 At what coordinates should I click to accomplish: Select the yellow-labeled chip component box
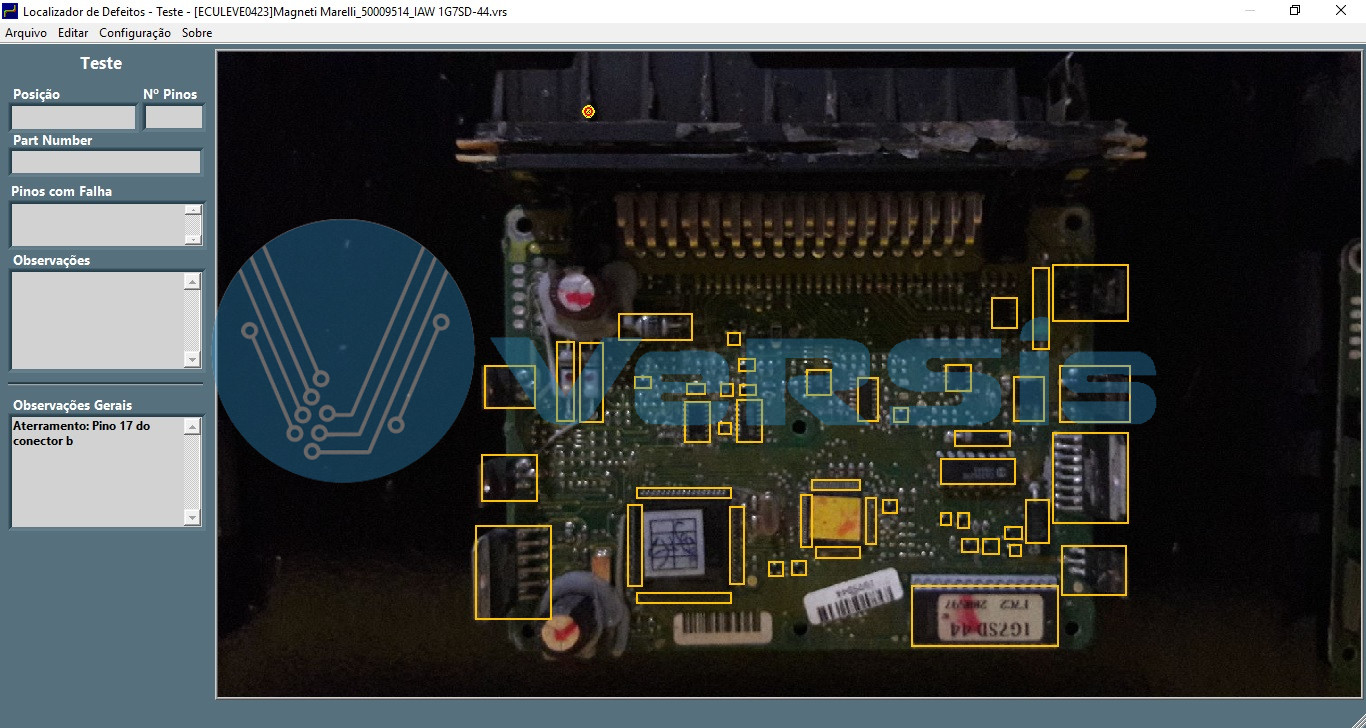[x=836, y=518]
